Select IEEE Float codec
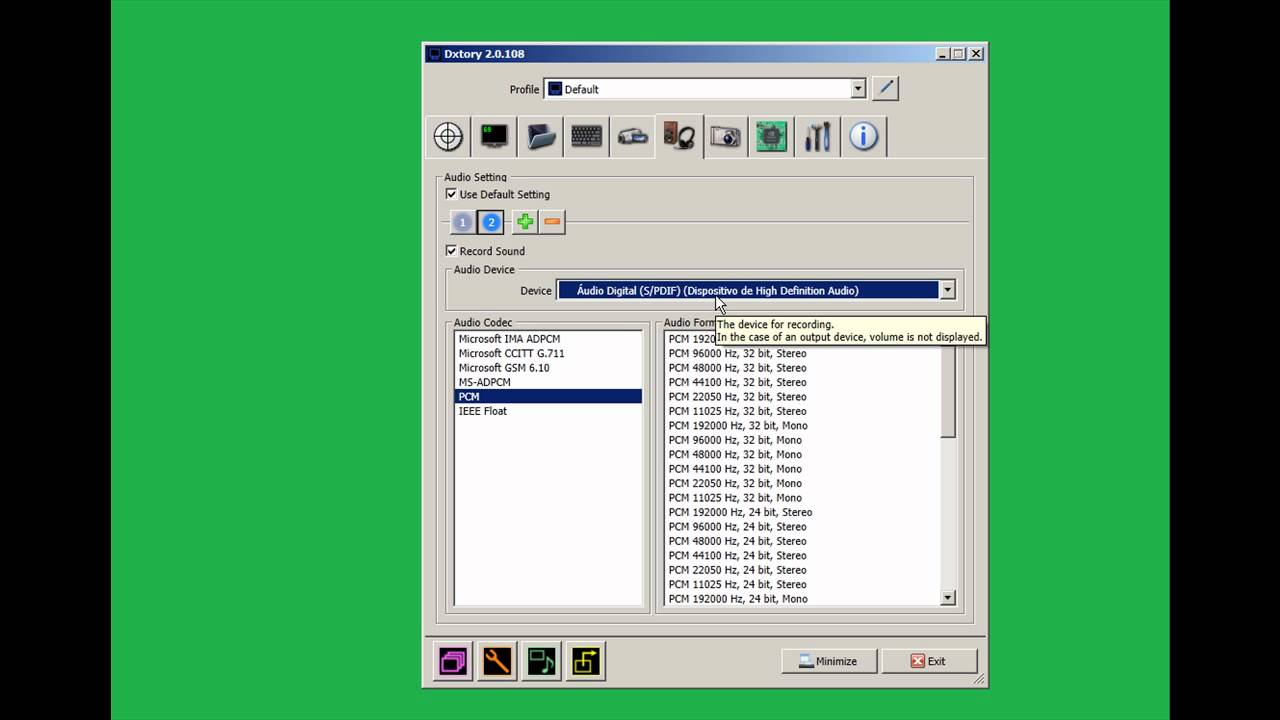This screenshot has width=1280, height=720. click(x=548, y=411)
